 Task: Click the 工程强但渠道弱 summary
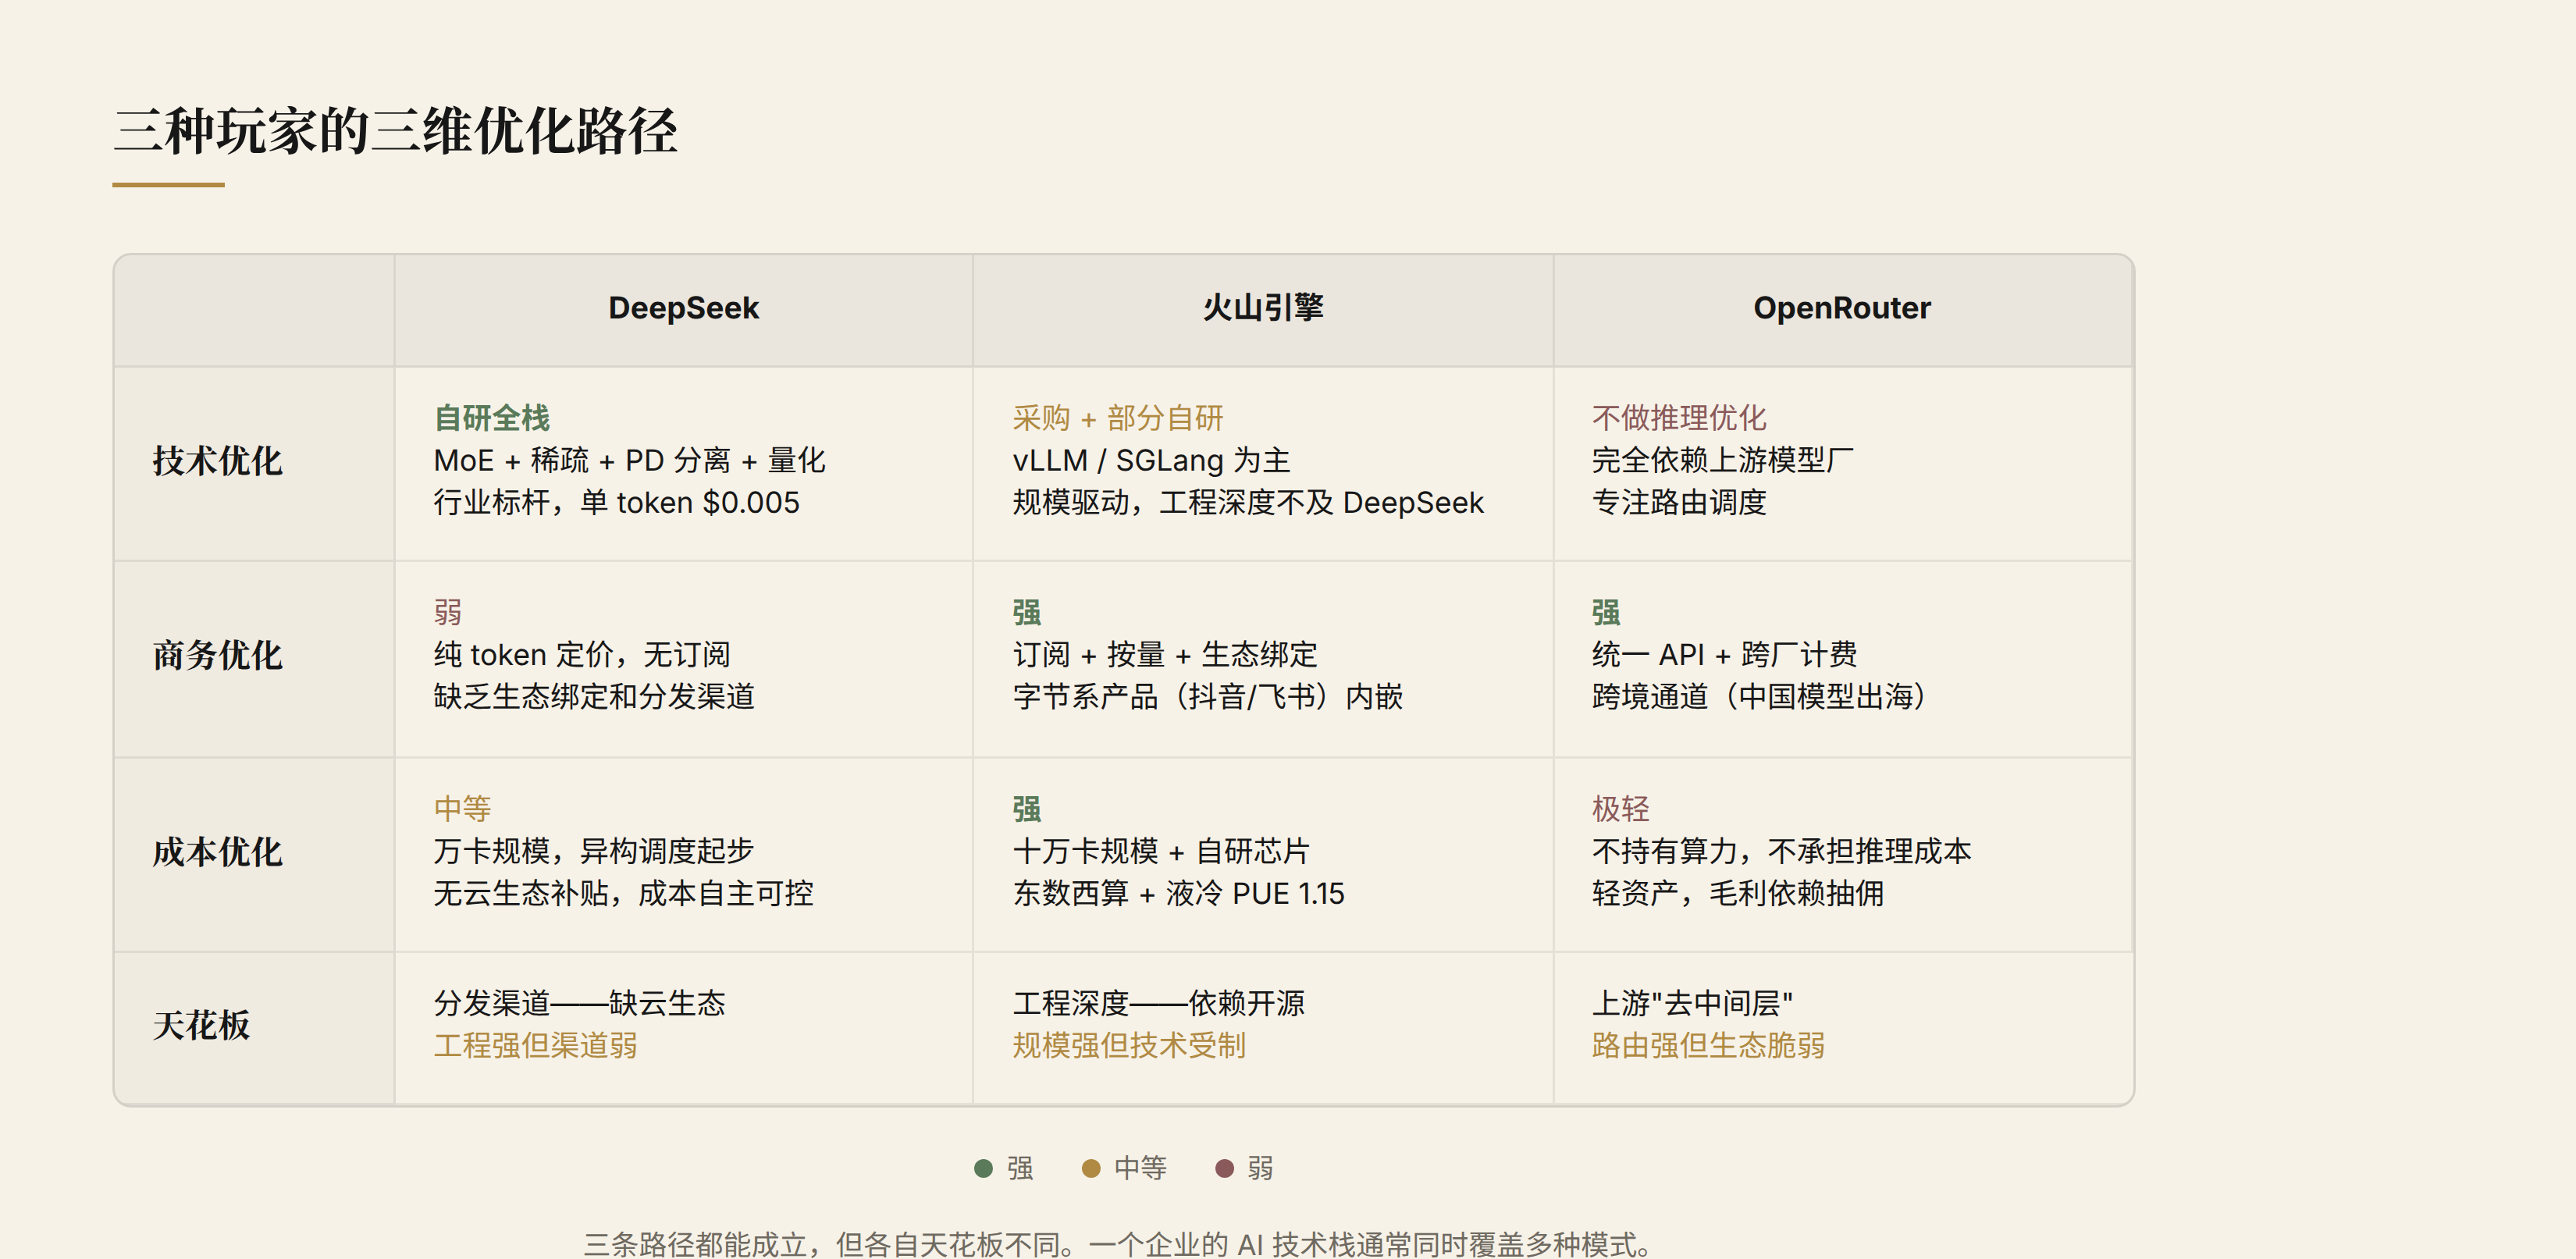[535, 1045]
